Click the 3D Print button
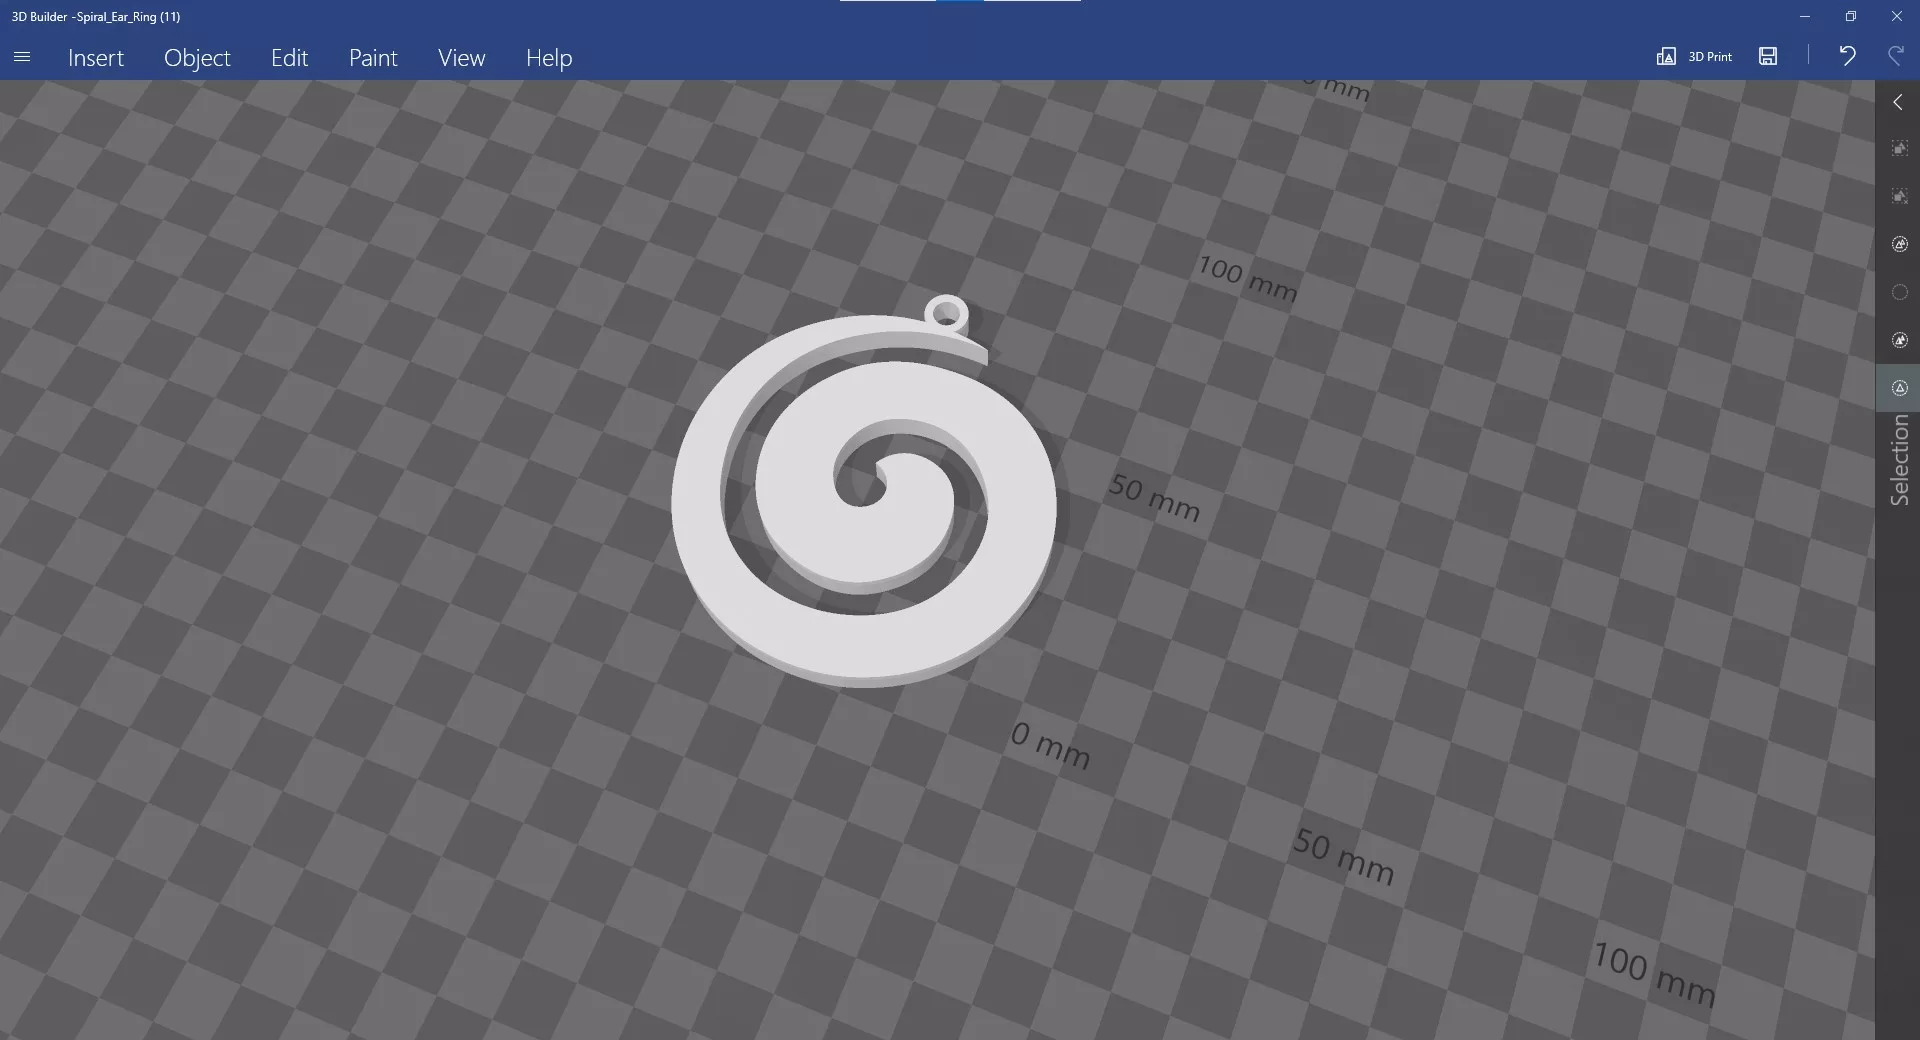 pyautogui.click(x=1694, y=56)
